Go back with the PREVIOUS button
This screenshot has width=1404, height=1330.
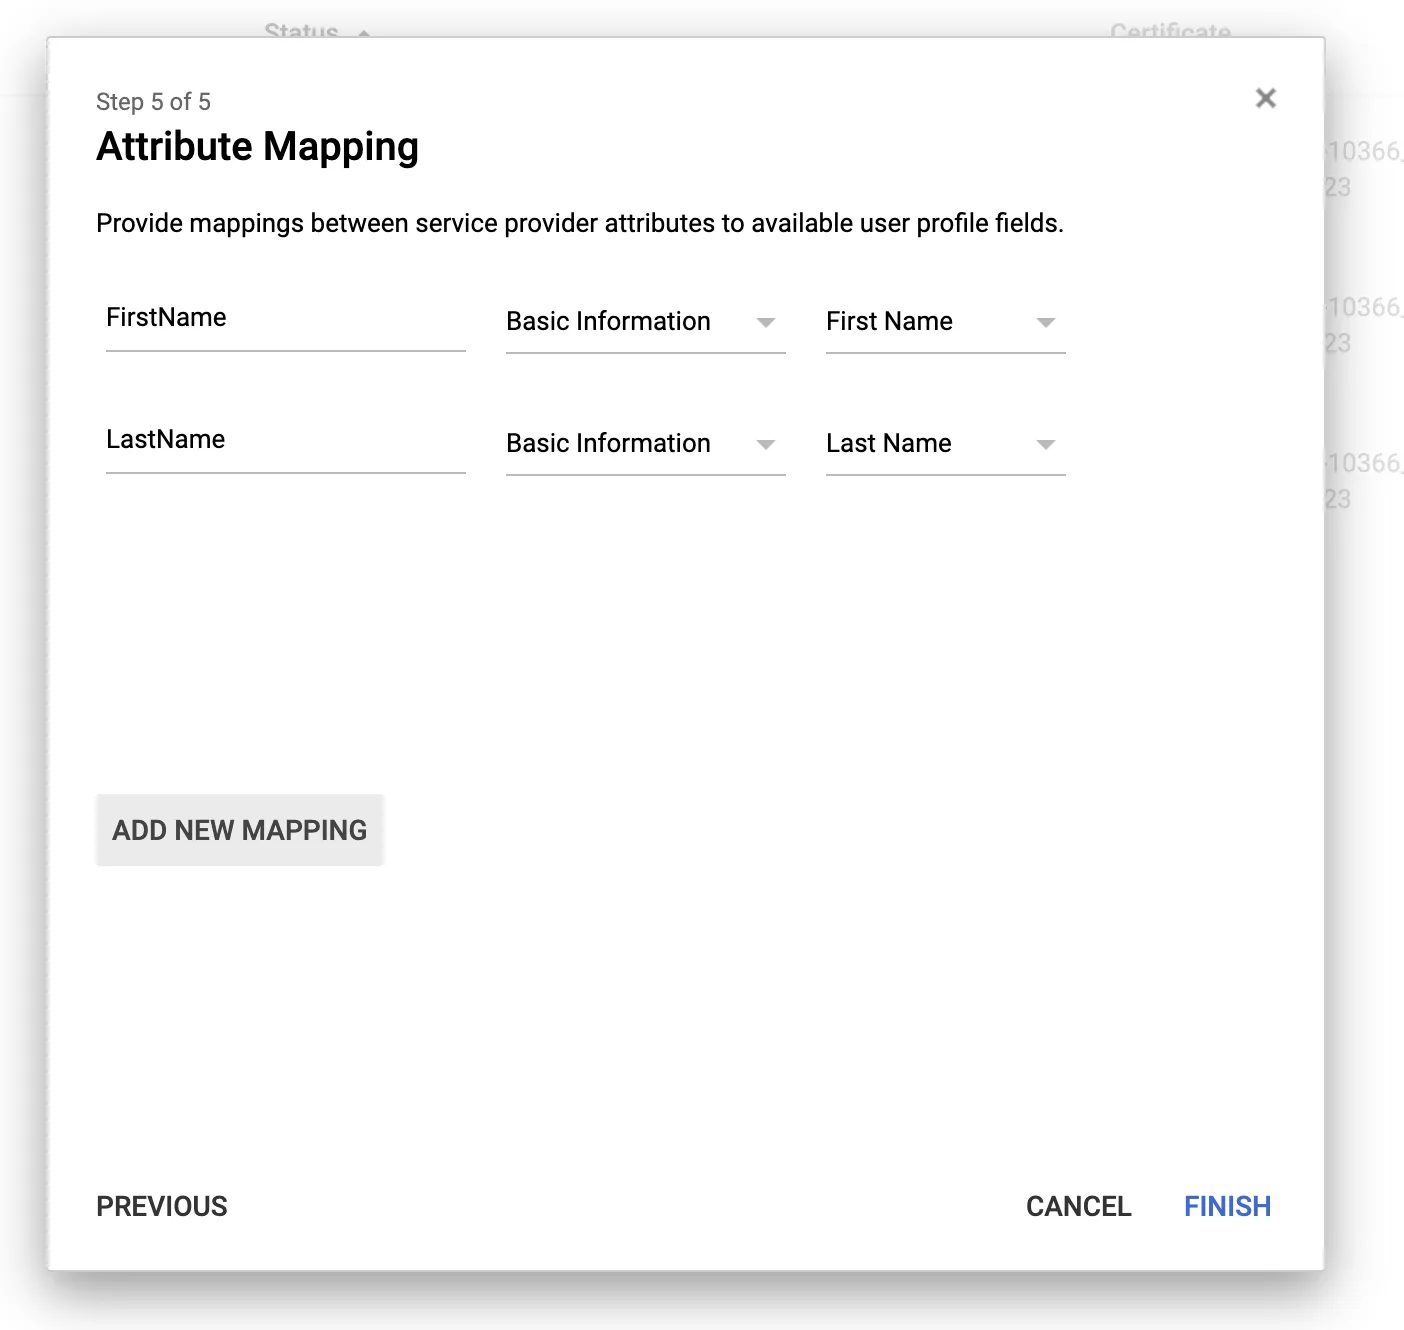162,1206
